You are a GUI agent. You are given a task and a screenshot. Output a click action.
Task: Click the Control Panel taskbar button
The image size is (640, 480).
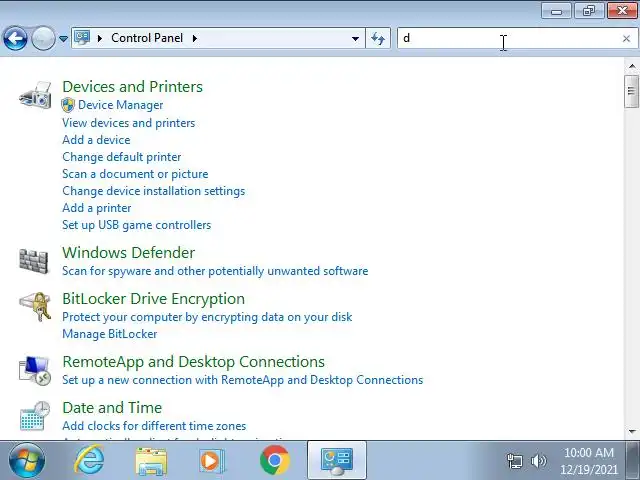click(337, 460)
